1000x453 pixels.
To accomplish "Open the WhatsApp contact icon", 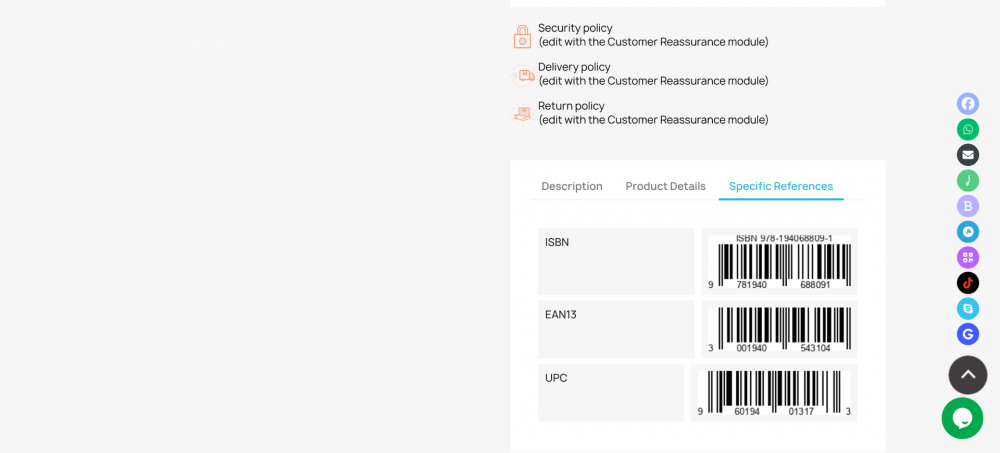I will pos(968,129).
